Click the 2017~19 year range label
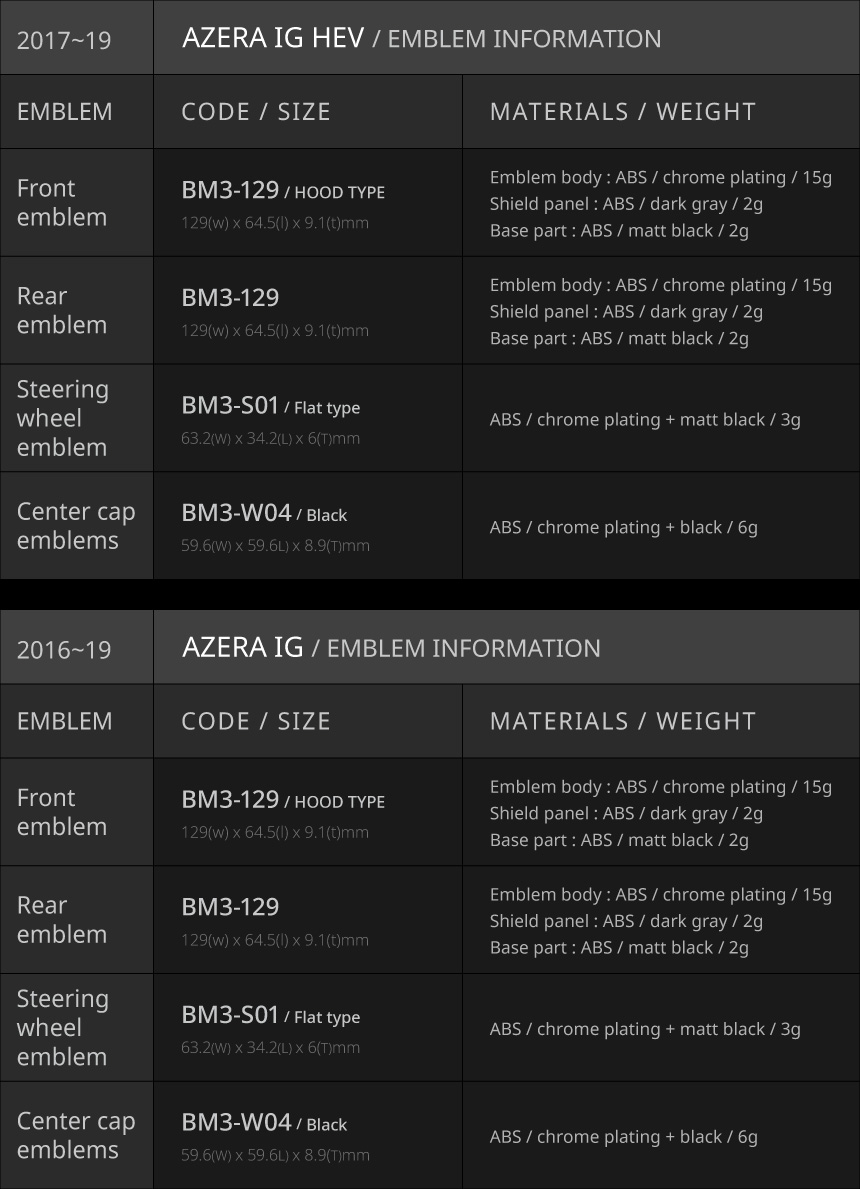 pos(64,40)
